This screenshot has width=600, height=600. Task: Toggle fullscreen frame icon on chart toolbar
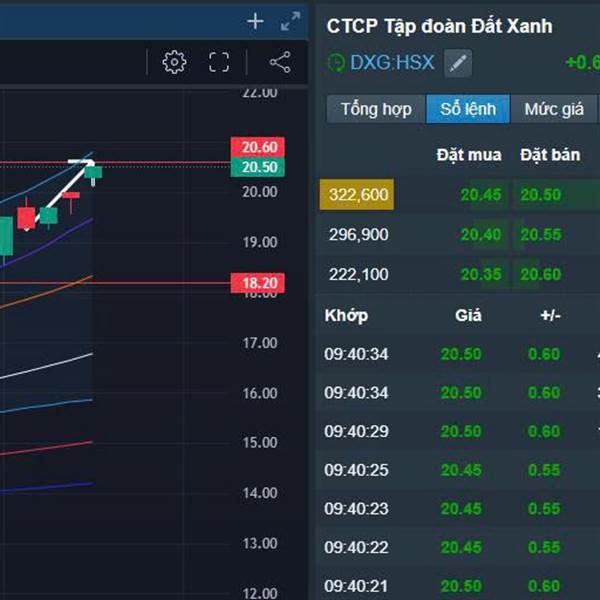point(219,62)
